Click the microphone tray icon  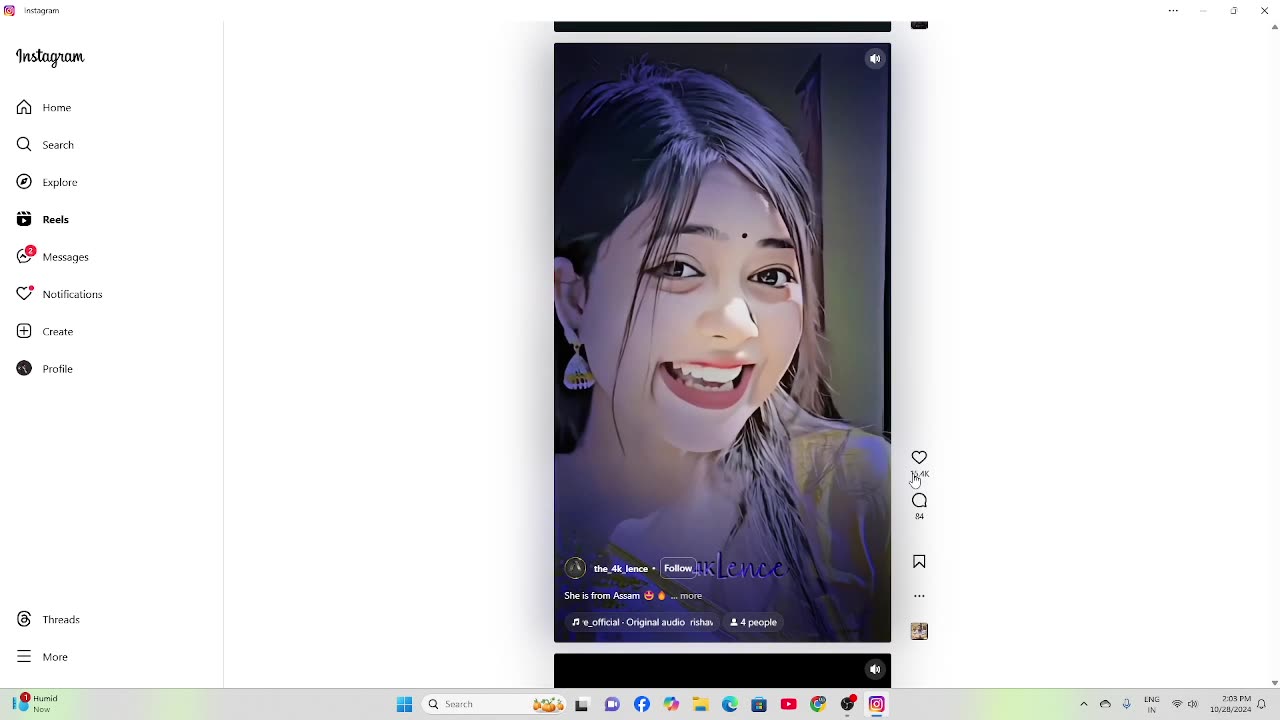click(x=1127, y=704)
